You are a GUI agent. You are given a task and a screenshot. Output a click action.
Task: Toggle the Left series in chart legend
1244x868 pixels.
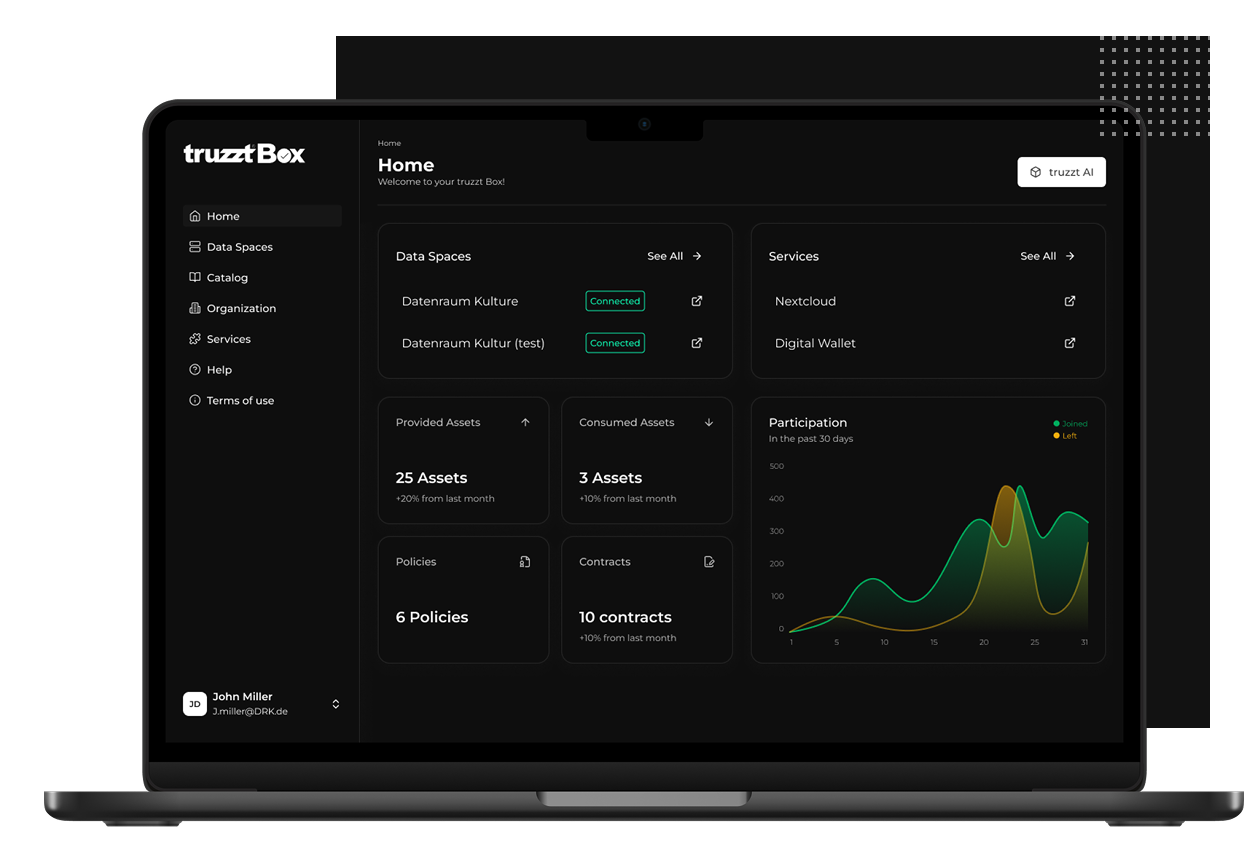point(1066,436)
